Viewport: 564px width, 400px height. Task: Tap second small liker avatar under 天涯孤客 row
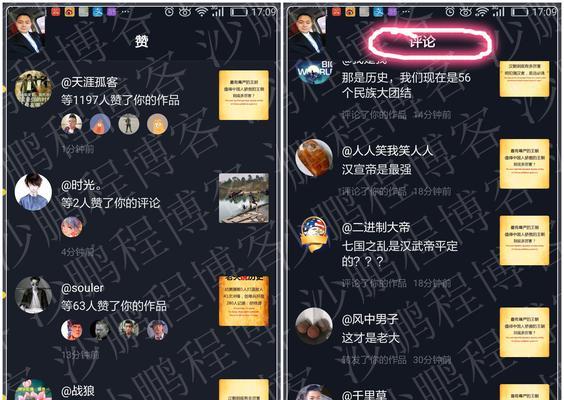pos(100,124)
